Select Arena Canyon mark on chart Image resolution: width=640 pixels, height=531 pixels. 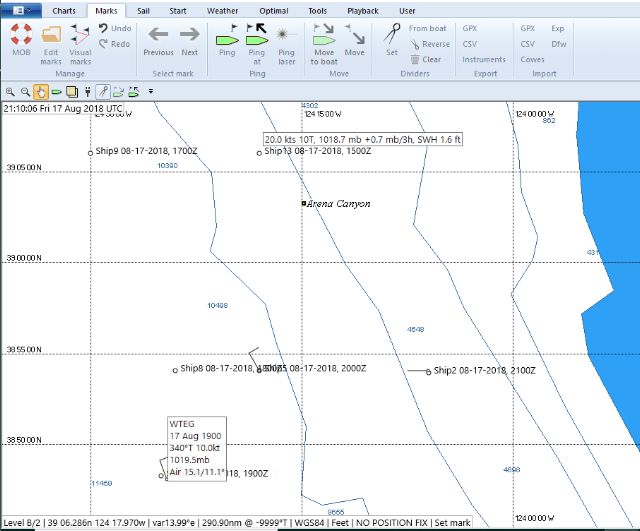pyautogui.click(x=304, y=203)
